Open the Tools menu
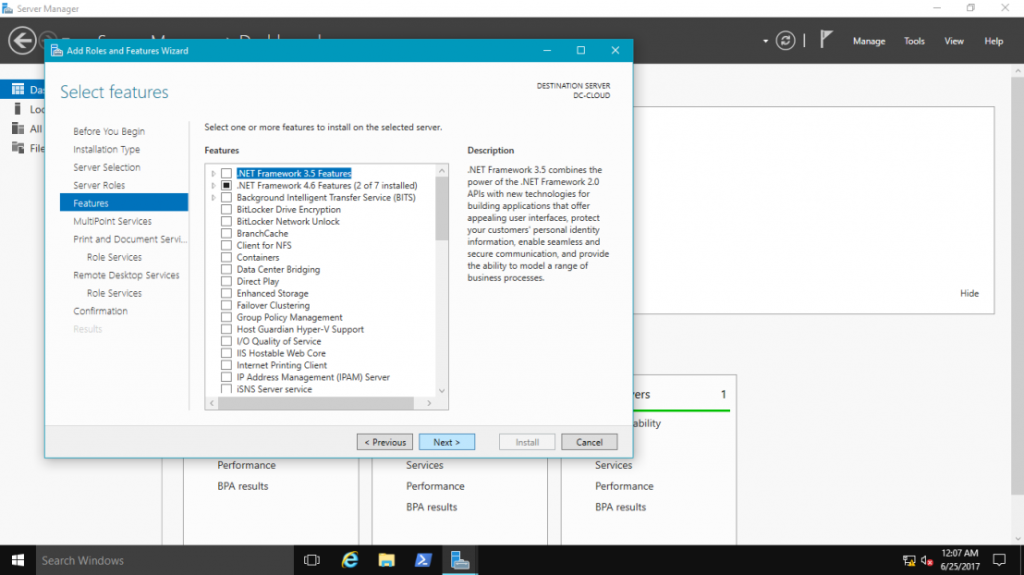Image resolution: width=1024 pixels, height=575 pixels. [914, 41]
